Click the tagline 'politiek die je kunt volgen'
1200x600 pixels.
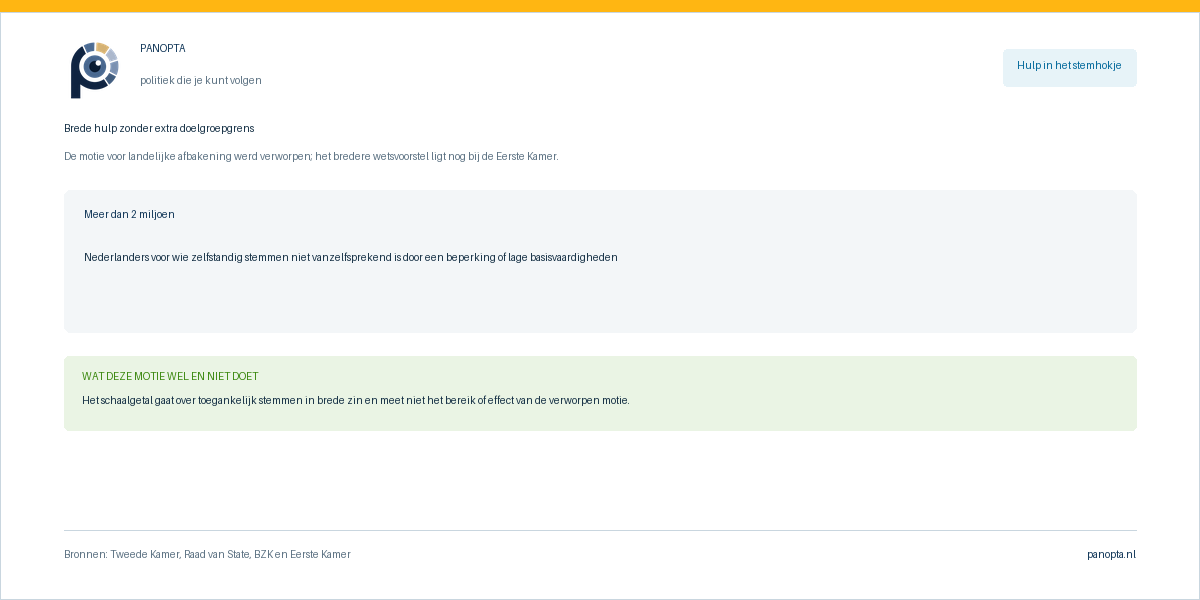coord(201,80)
